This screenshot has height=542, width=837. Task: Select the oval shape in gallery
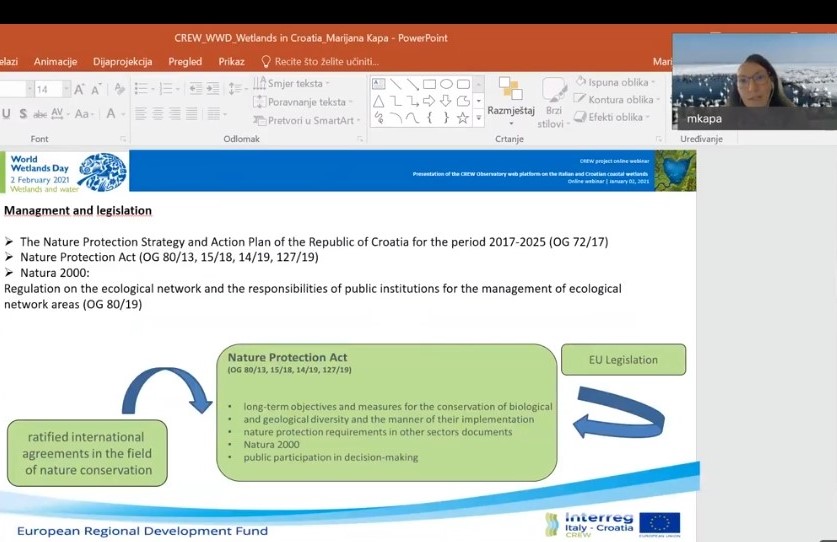point(446,84)
